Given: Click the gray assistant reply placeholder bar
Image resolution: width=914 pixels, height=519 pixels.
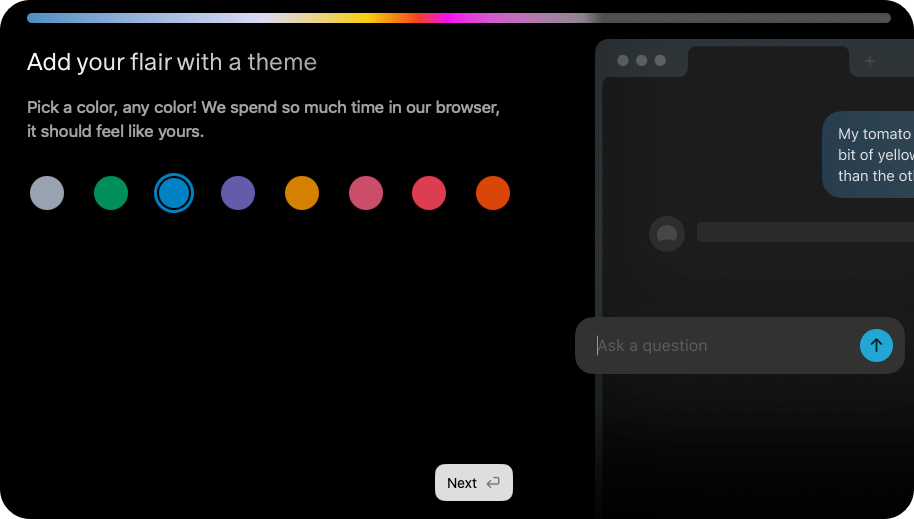Looking at the screenshot, I should (x=806, y=232).
